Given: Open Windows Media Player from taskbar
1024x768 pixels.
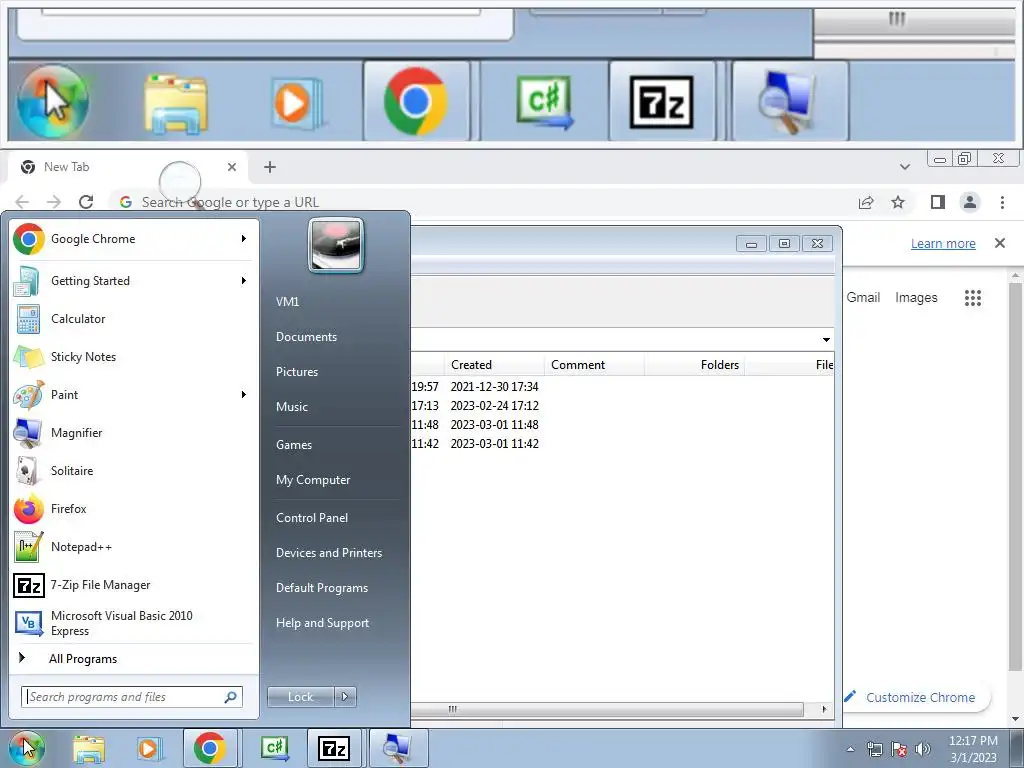Looking at the screenshot, I should pos(150,749).
